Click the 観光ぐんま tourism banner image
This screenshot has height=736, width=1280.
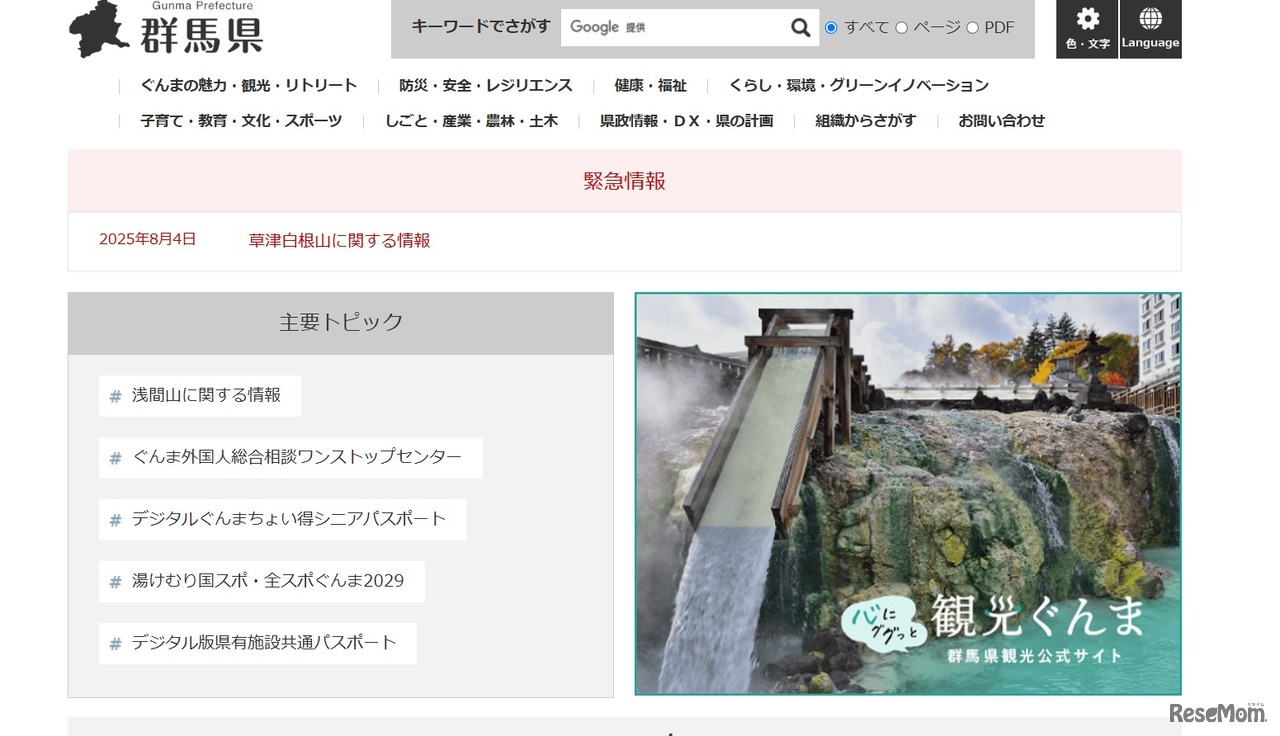(908, 494)
